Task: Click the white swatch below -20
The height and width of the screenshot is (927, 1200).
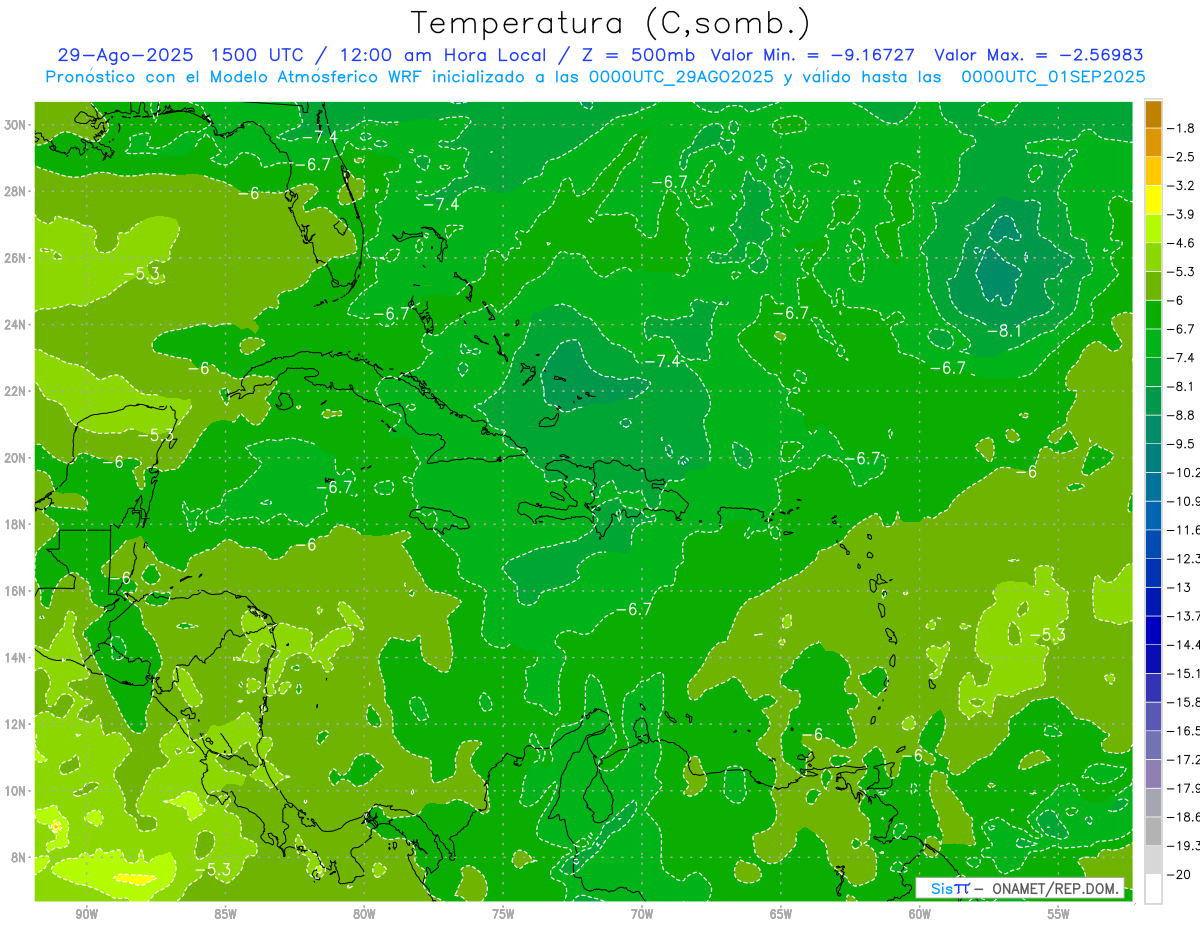Action: pos(1153,888)
